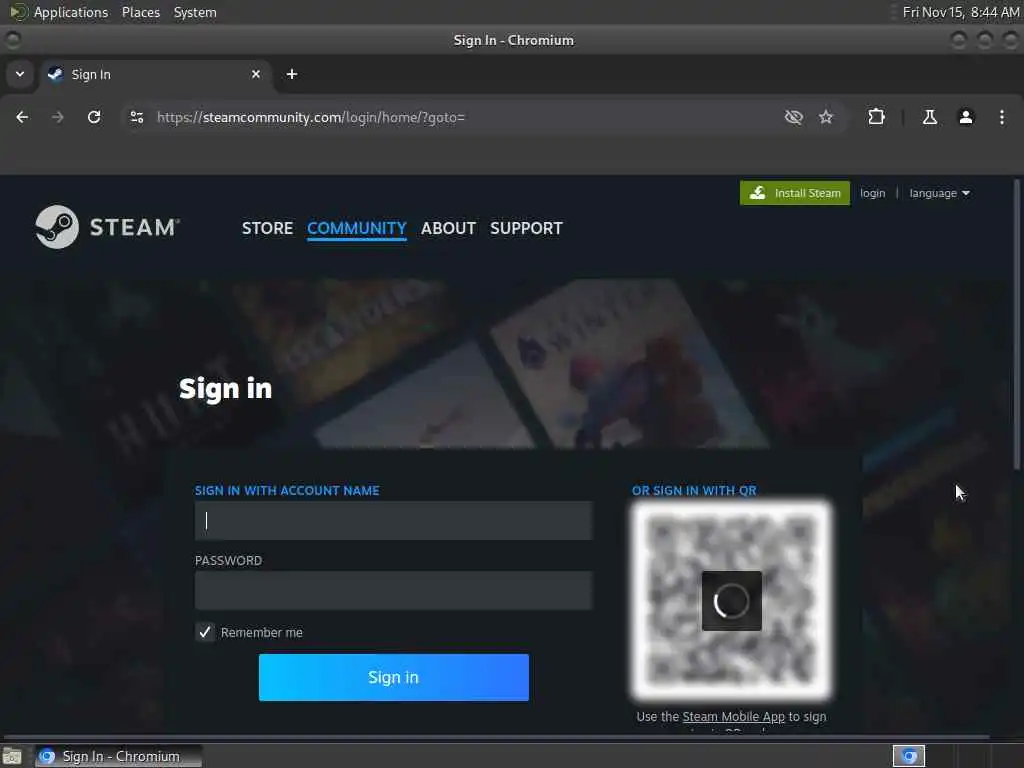Open the Applications menu

(x=71, y=12)
